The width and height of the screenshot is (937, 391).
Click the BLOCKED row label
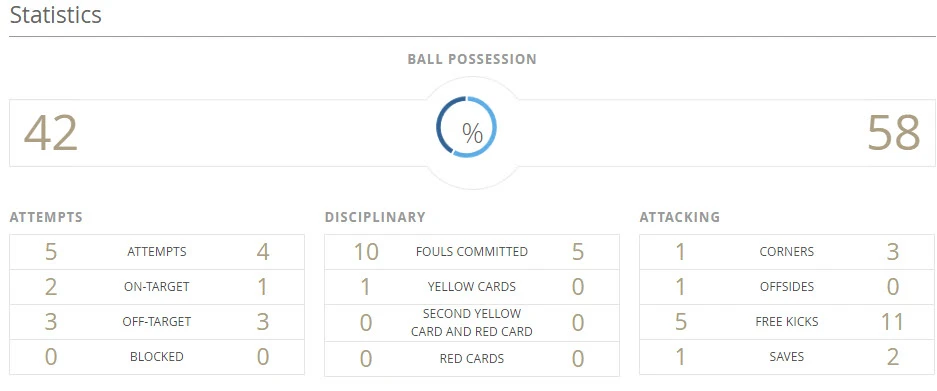(157, 357)
